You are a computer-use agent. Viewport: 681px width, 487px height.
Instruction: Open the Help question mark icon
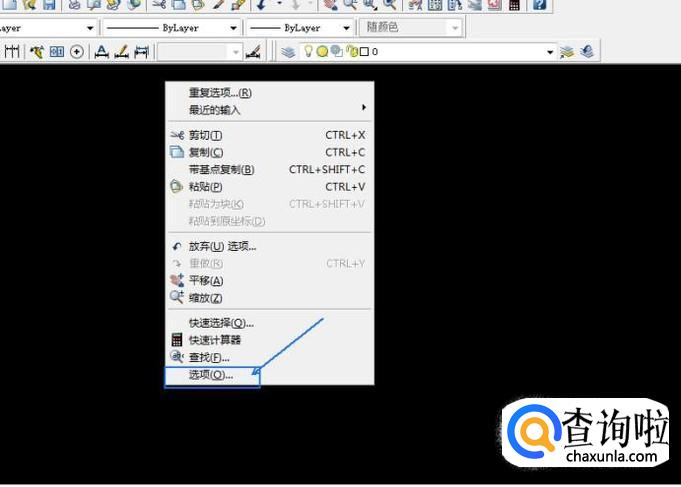click(x=540, y=5)
